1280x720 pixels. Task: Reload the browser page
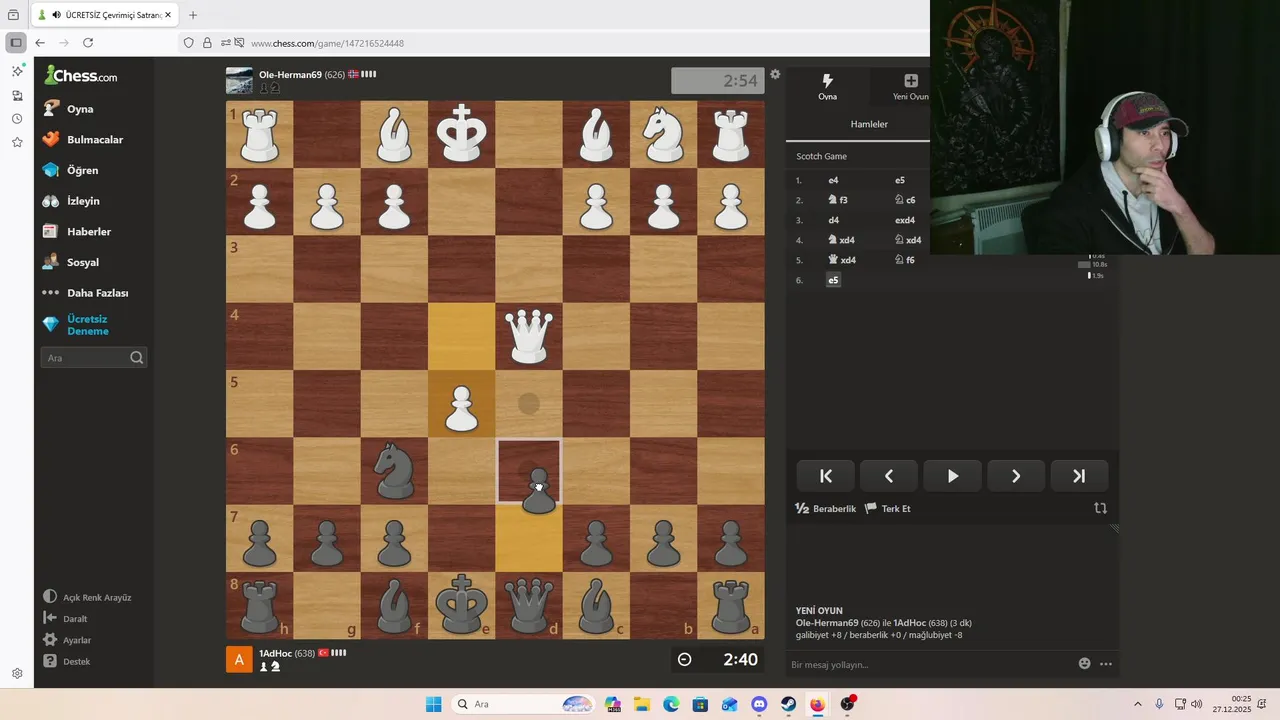point(88,43)
